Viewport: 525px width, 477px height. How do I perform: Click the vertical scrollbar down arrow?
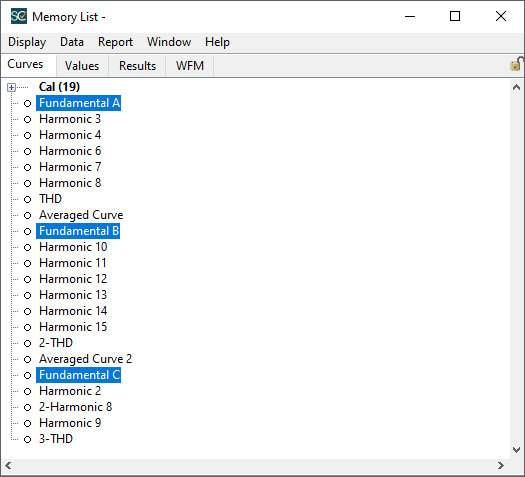click(516, 450)
